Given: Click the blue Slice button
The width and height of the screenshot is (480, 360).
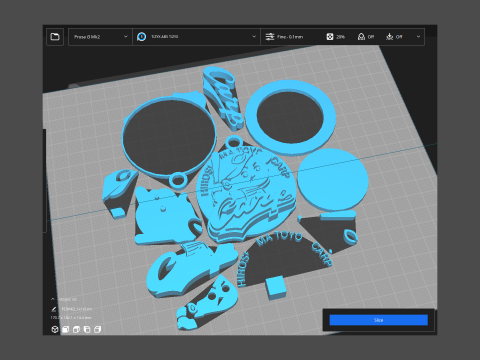Looking at the screenshot, I should coord(379,320).
